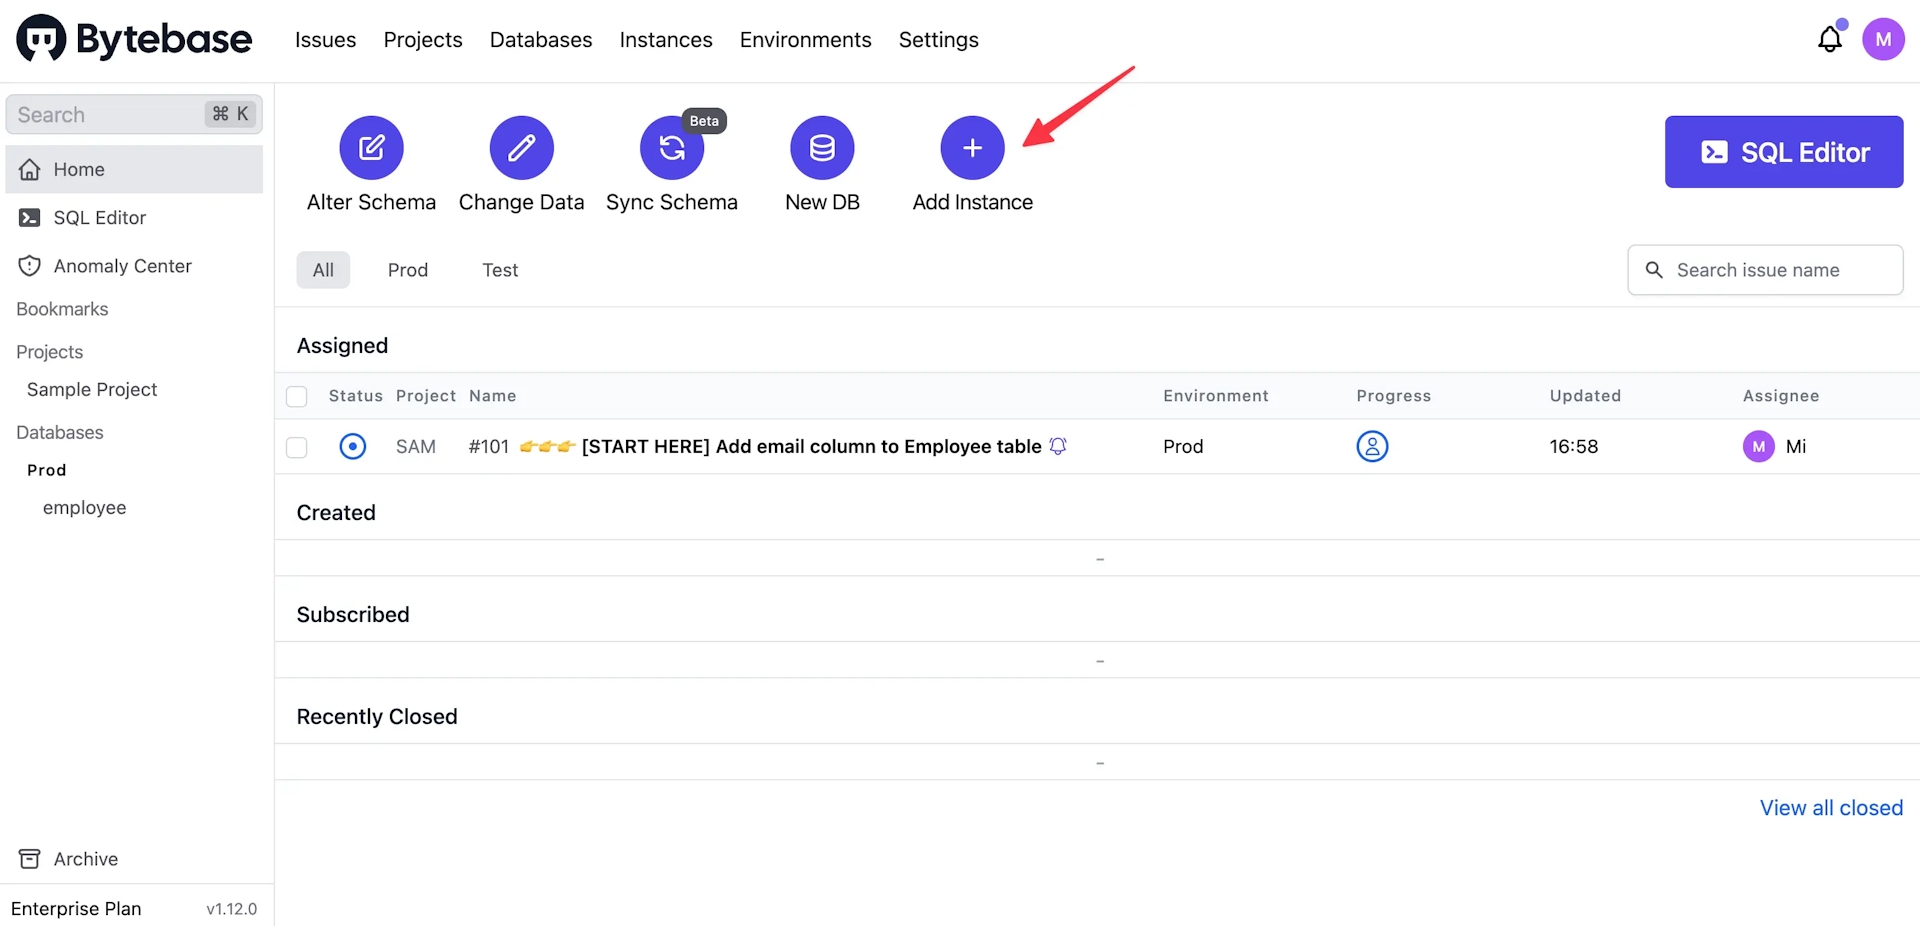
Task: Switch to the Prod tab
Action: [408, 270]
